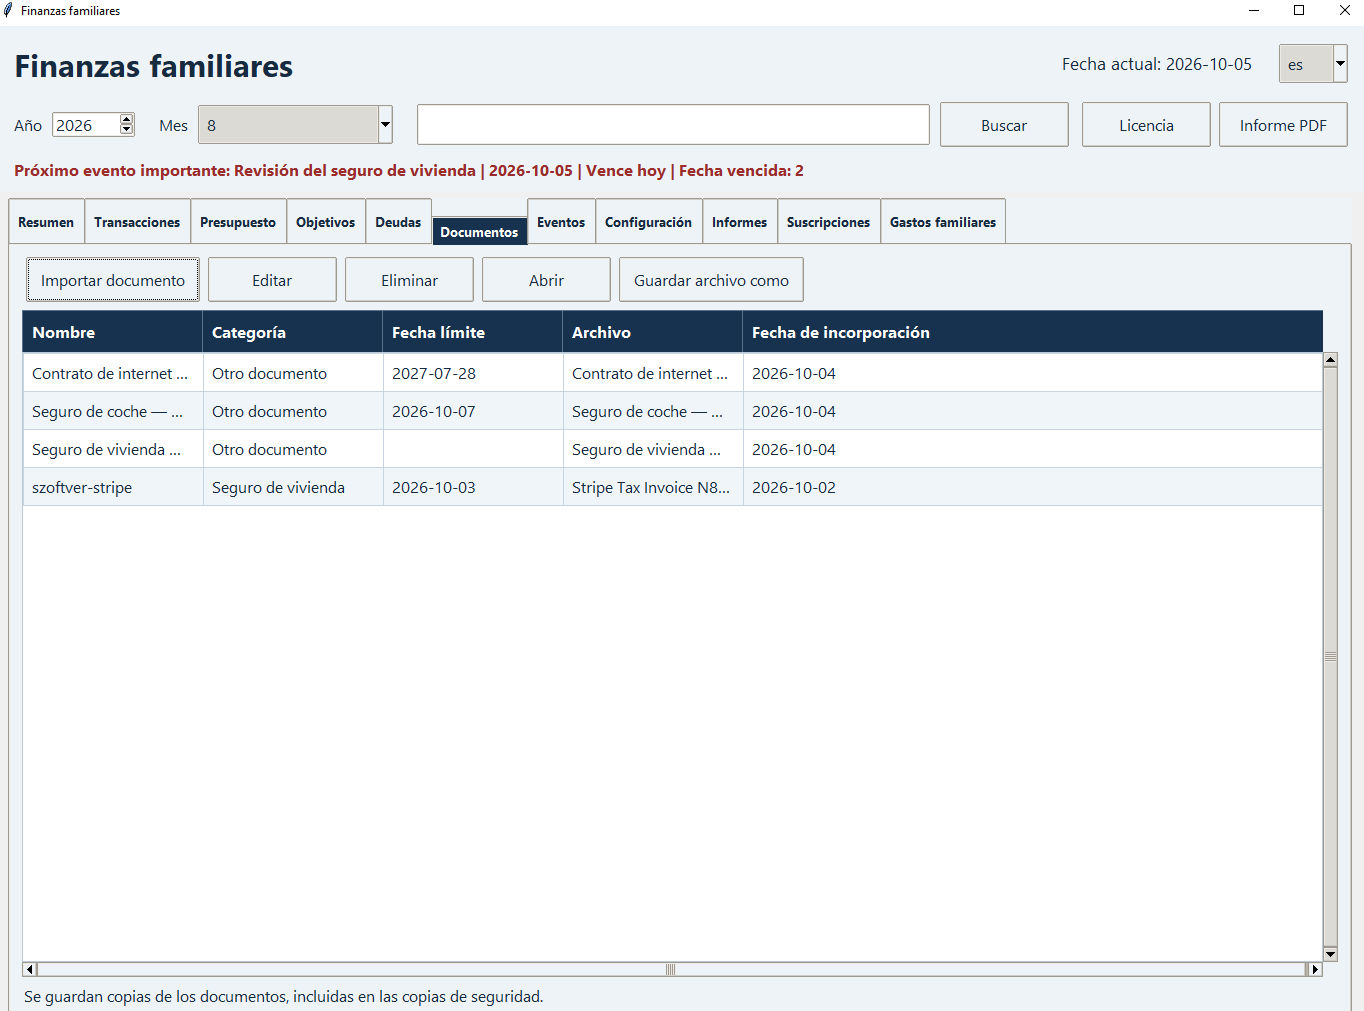Click the horizontal scrollbar right arrow
This screenshot has height=1011, width=1364.
[x=1315, y=969]
